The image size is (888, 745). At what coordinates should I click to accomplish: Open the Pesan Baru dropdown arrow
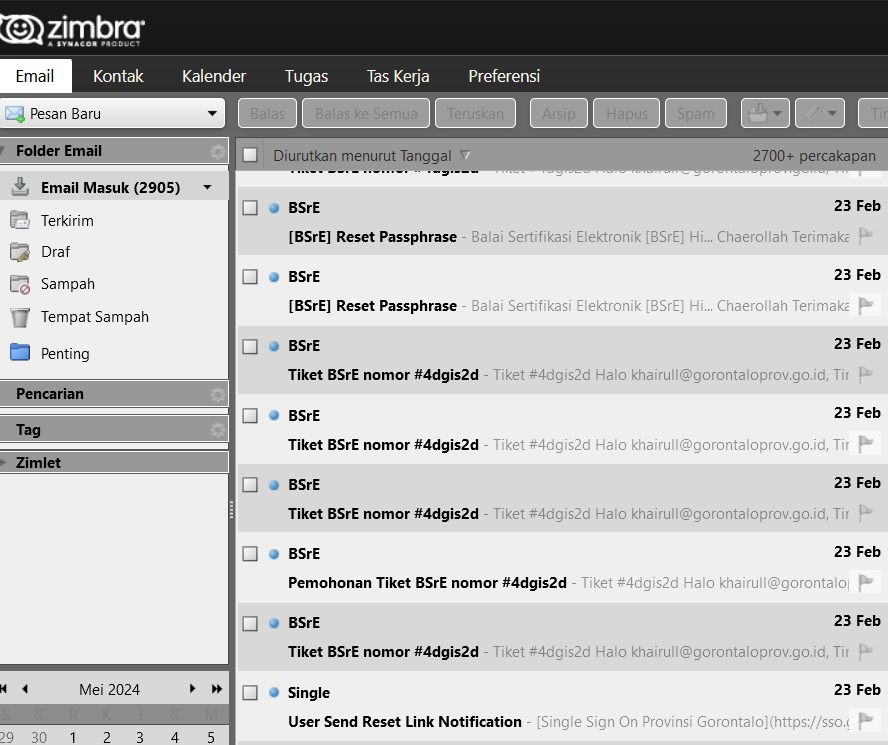212,113
